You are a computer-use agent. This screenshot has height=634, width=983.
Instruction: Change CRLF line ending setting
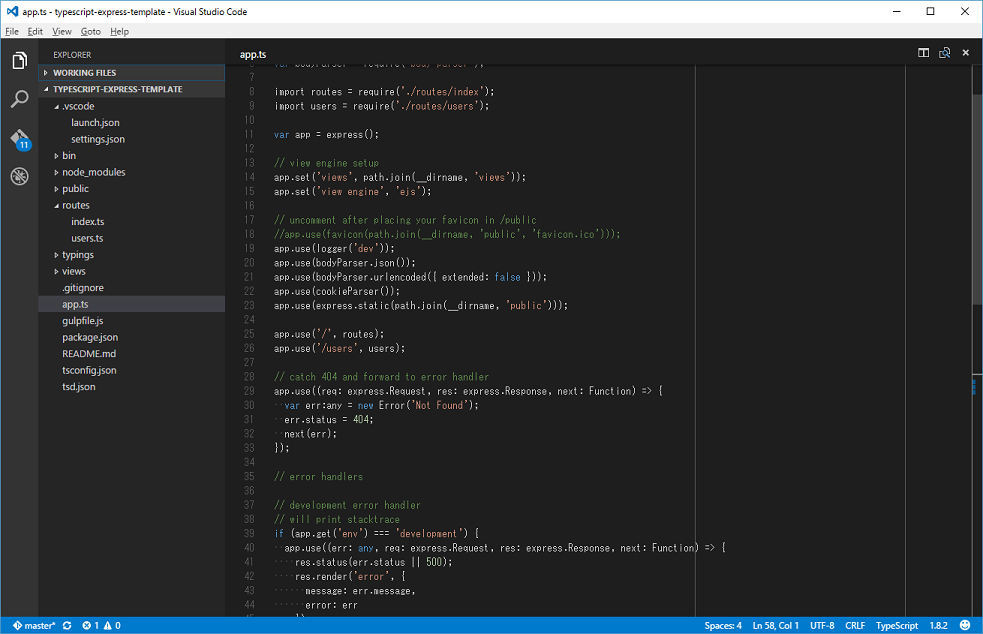point(854,625)
